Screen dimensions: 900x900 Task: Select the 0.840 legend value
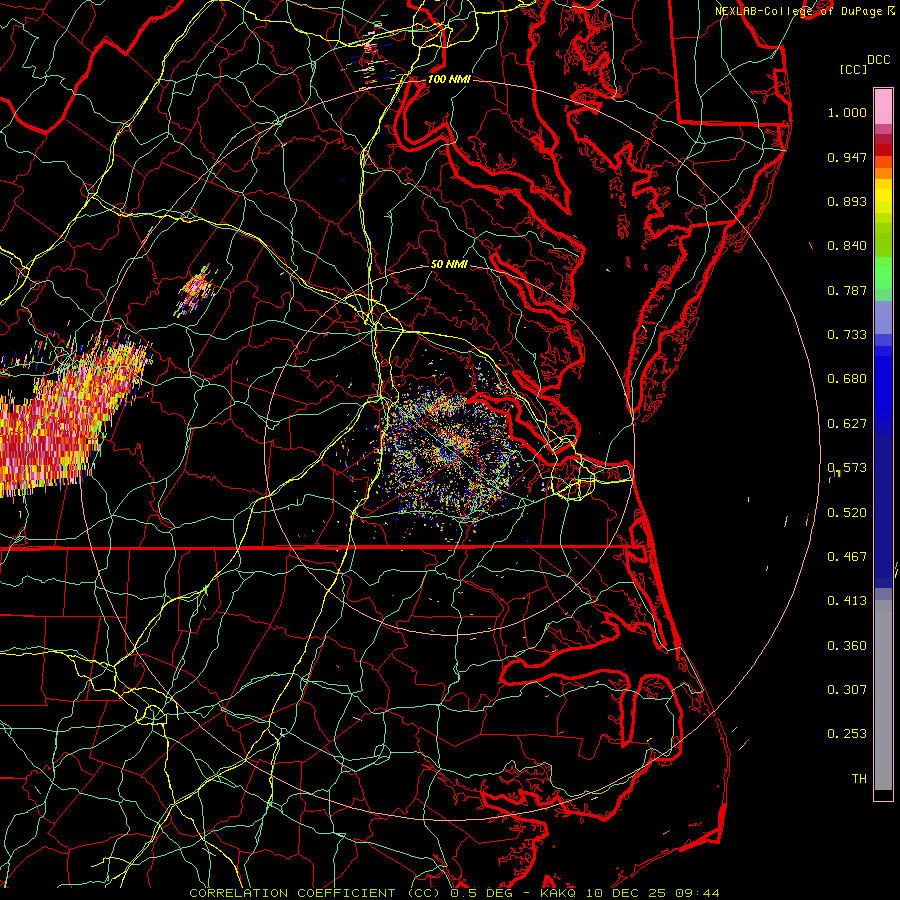pyautogui.click(x=847, y=246)
